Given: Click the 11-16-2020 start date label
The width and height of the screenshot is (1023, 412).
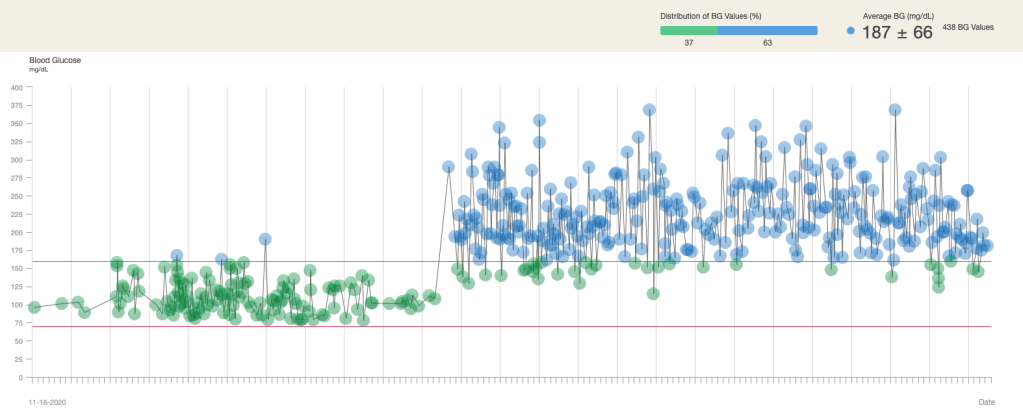Looking at the screenshot, I should pyautogui.click(x=47, y=401).
